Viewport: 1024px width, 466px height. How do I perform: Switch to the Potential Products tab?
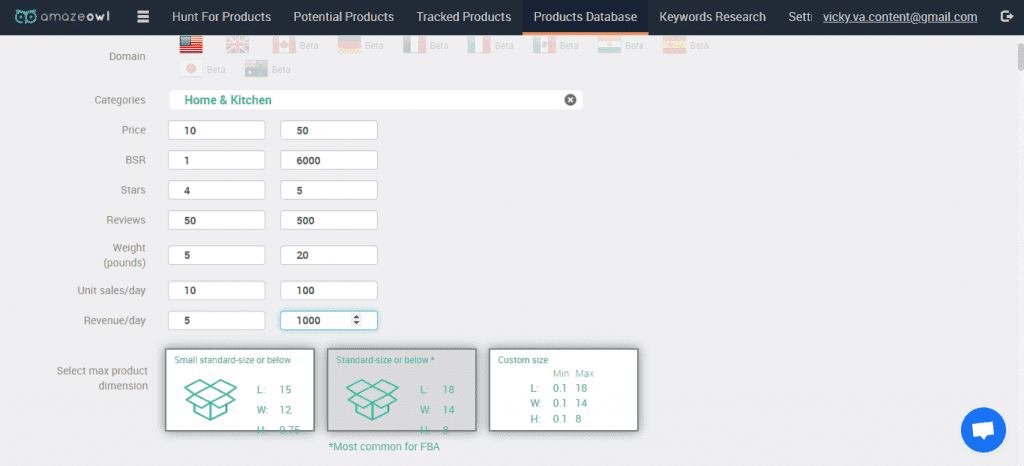tap(344, 17)
